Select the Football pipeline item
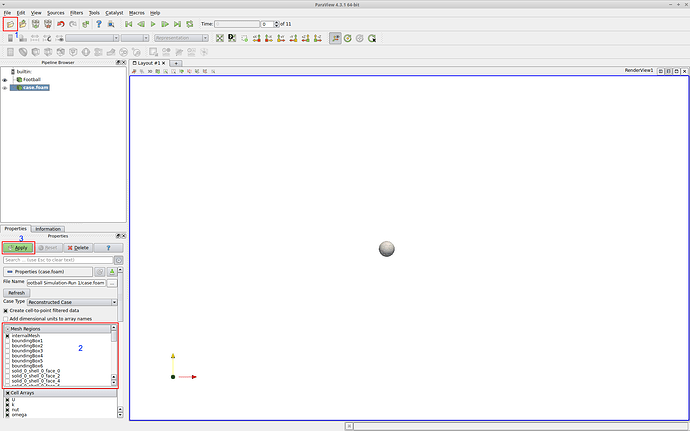 pyautogui.click(x=32, y=80)
